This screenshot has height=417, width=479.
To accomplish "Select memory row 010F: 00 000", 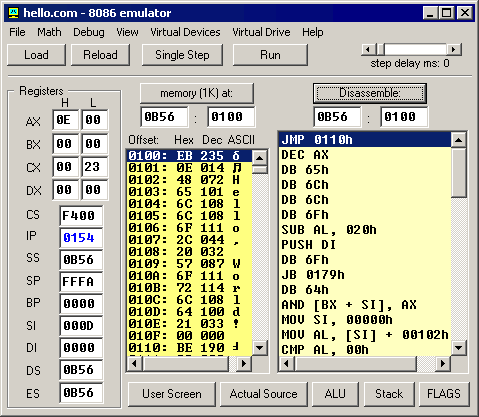I will pyautogui.click(x=189, y=336).
